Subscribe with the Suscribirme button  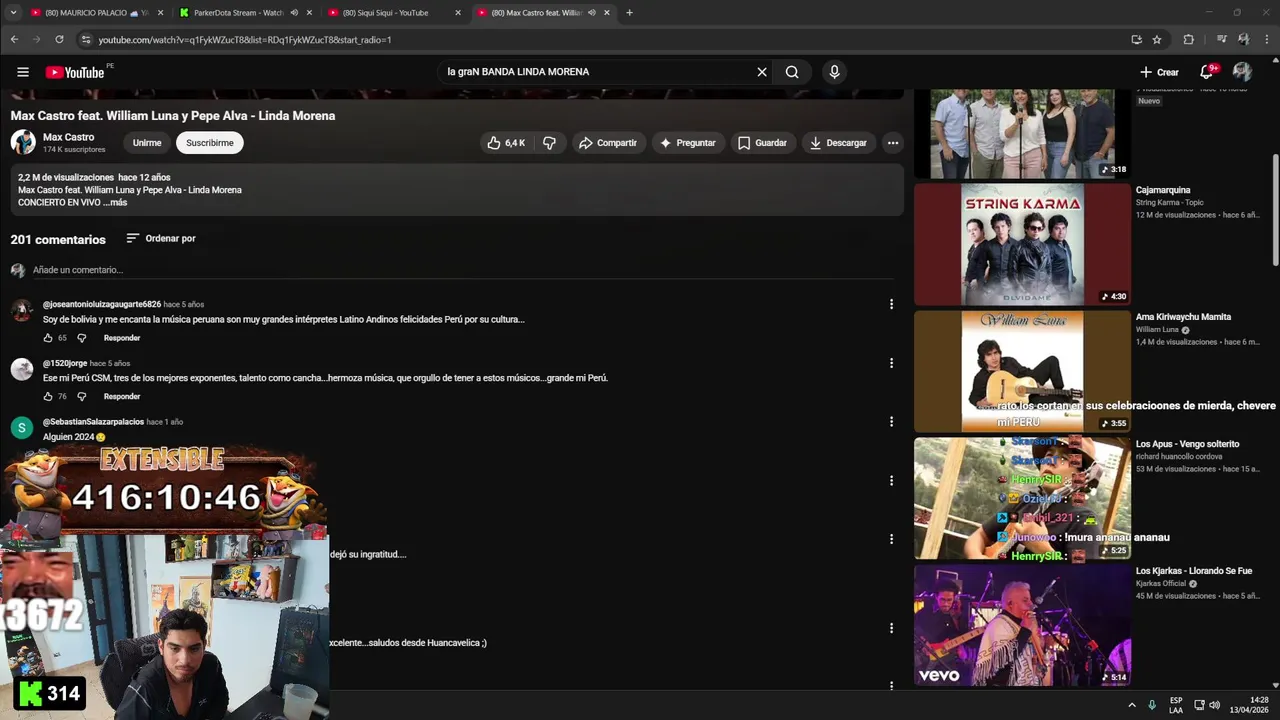click(210, 143)
